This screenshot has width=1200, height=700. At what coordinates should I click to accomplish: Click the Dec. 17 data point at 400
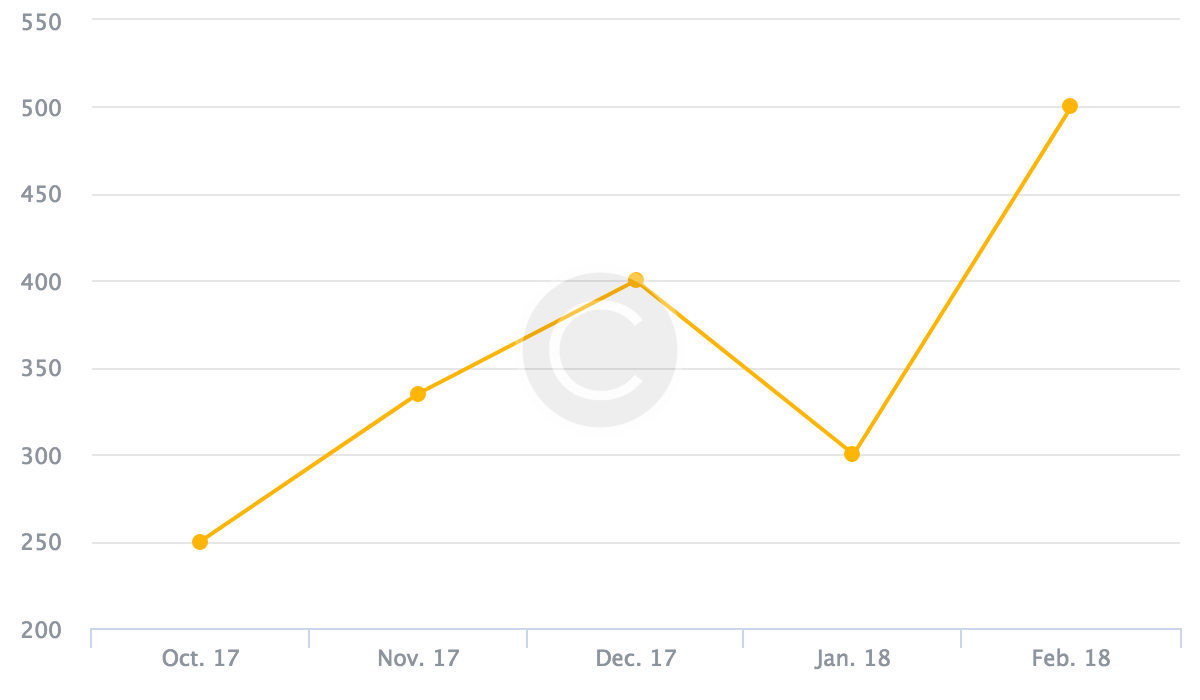pyautogui.click(x=635, y=280)
